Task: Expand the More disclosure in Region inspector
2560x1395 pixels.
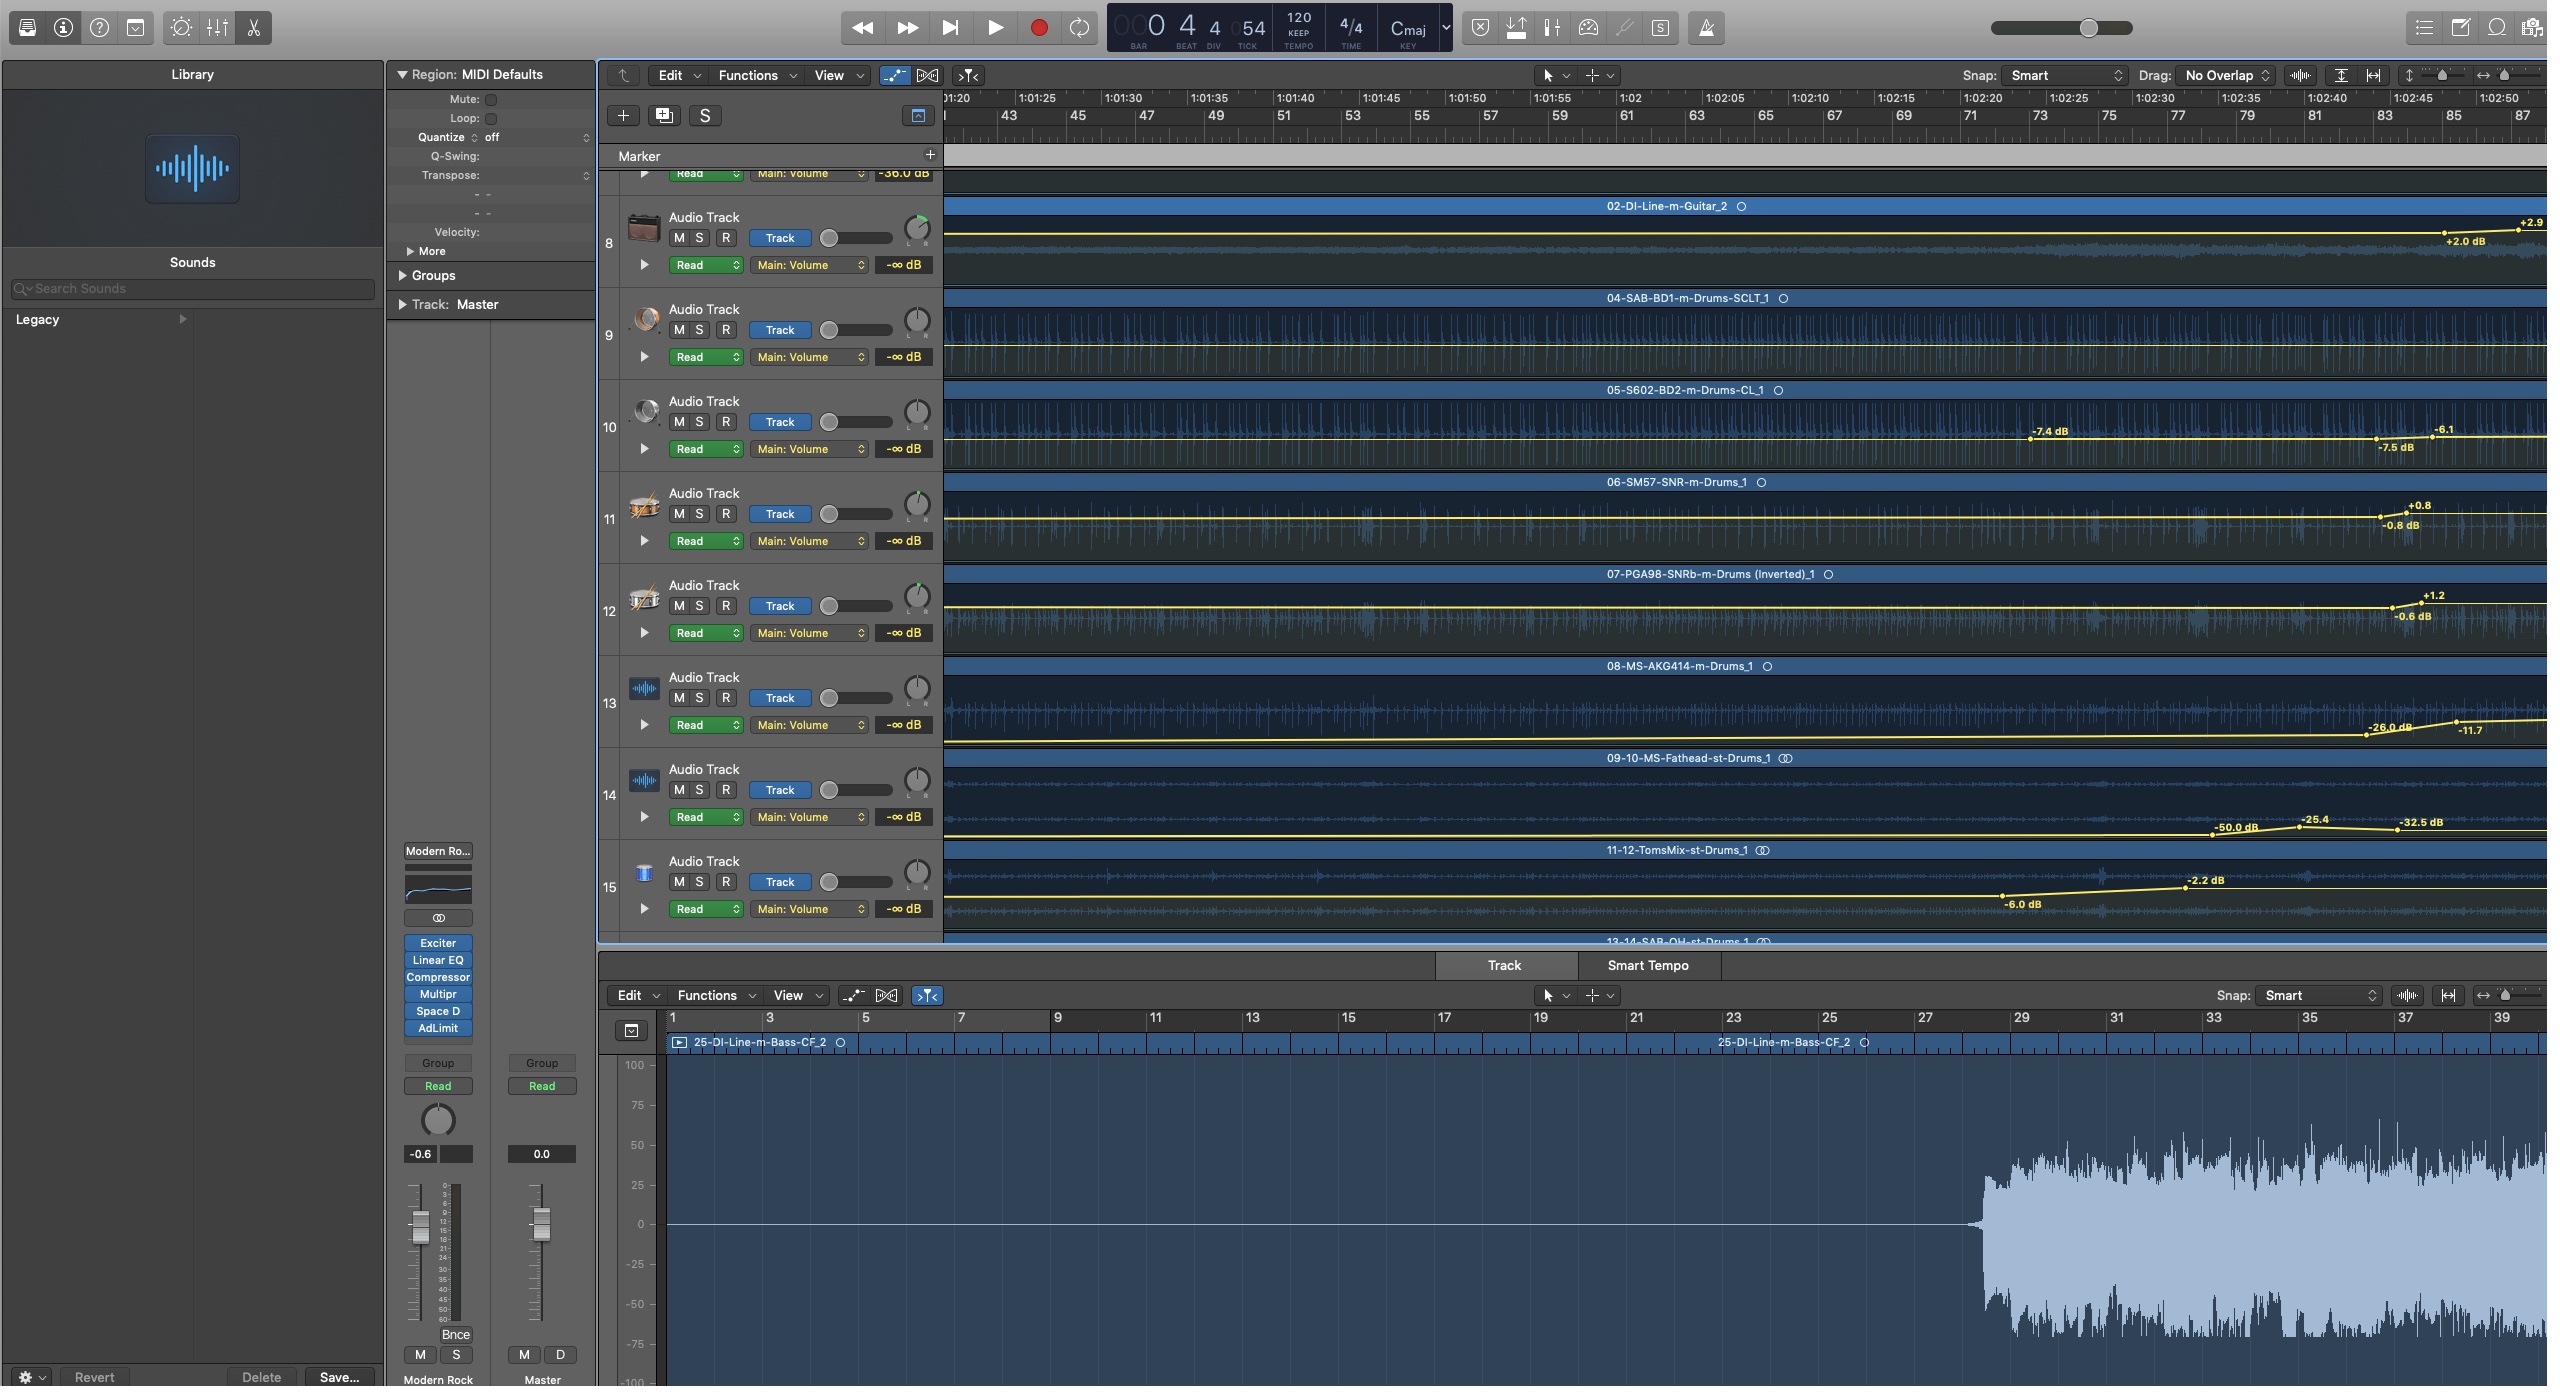Action: [x=410, y=252]
